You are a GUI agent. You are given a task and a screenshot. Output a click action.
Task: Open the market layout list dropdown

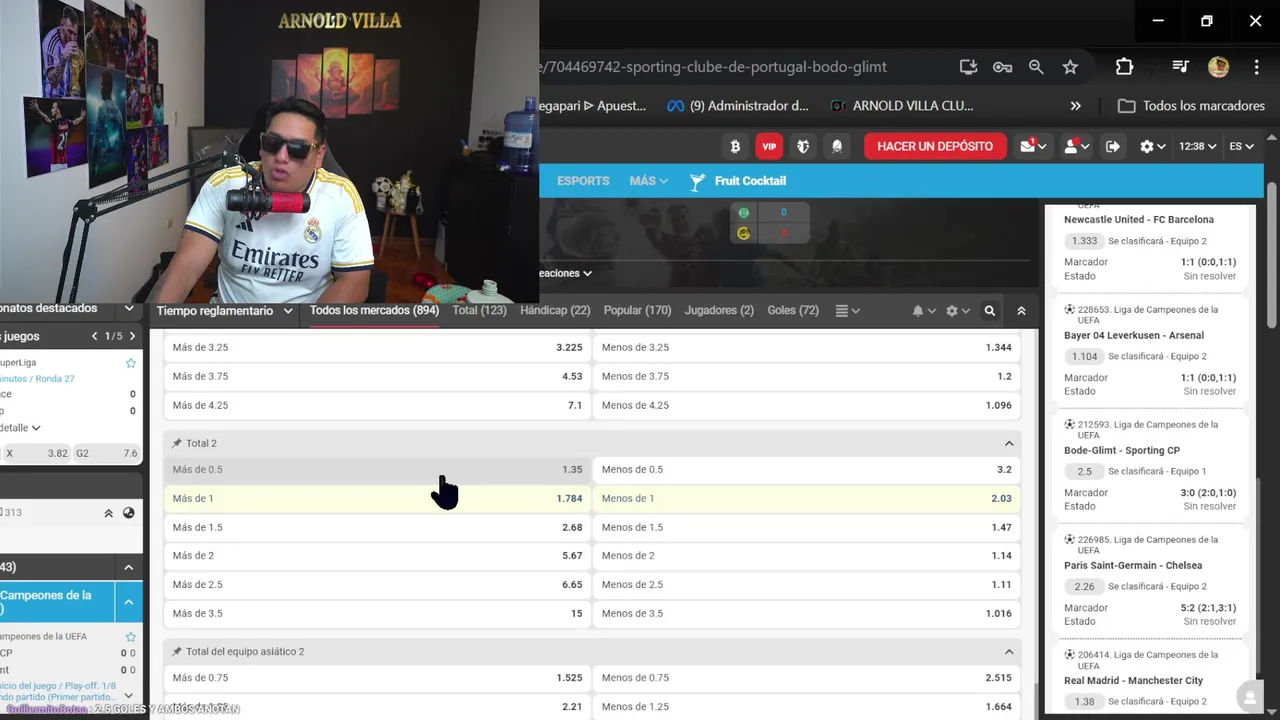click(x=847, y=311)
